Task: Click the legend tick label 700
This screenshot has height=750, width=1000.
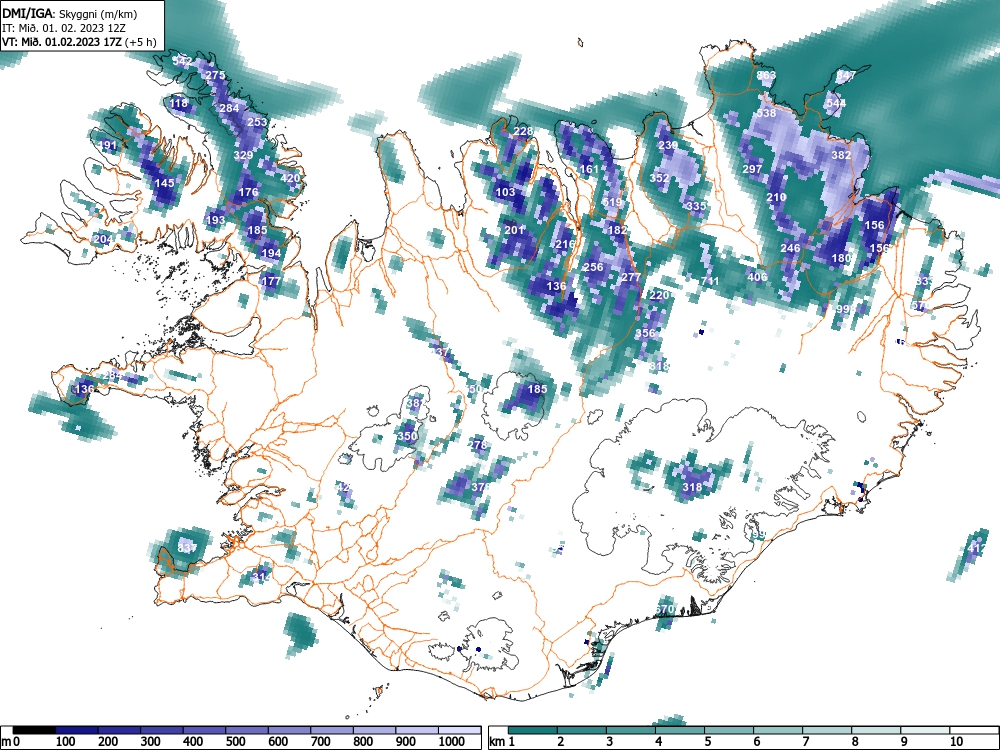Action: pyautogui.click(x=321, y=742)
